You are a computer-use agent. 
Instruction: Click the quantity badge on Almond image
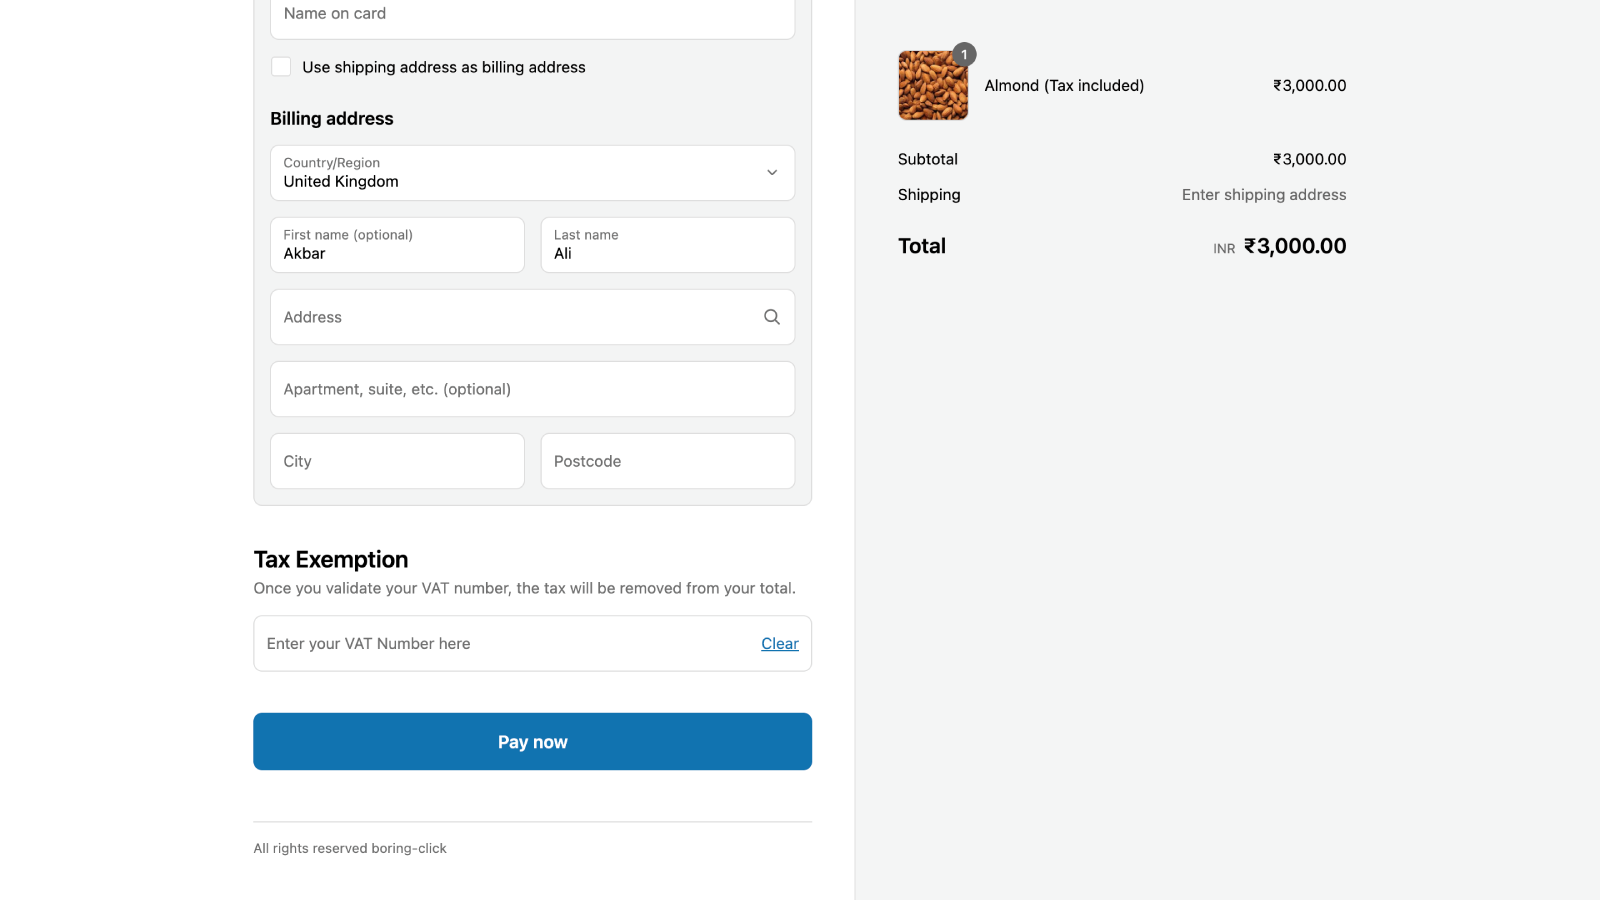(964, 54)
